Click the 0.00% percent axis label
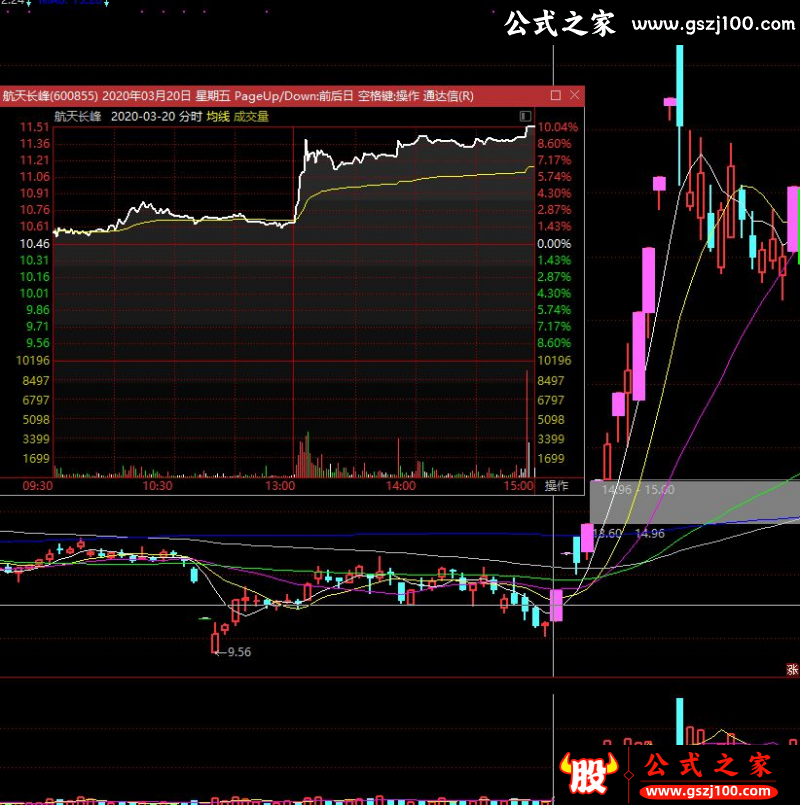Viewport: 800px width, 805px height. (554, 244)
